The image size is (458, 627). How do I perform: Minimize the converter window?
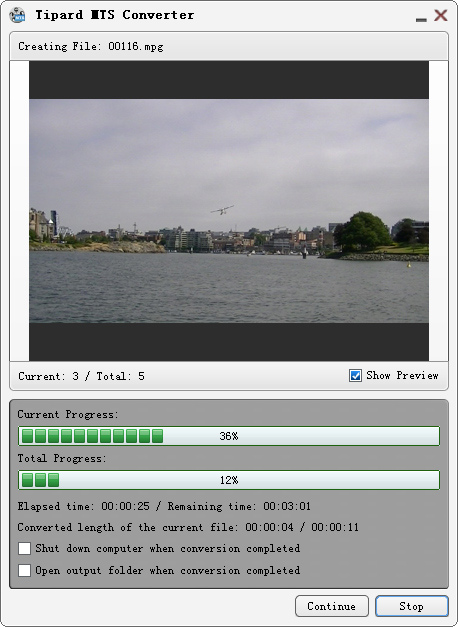pyautogui.click(x=421, y=18)
